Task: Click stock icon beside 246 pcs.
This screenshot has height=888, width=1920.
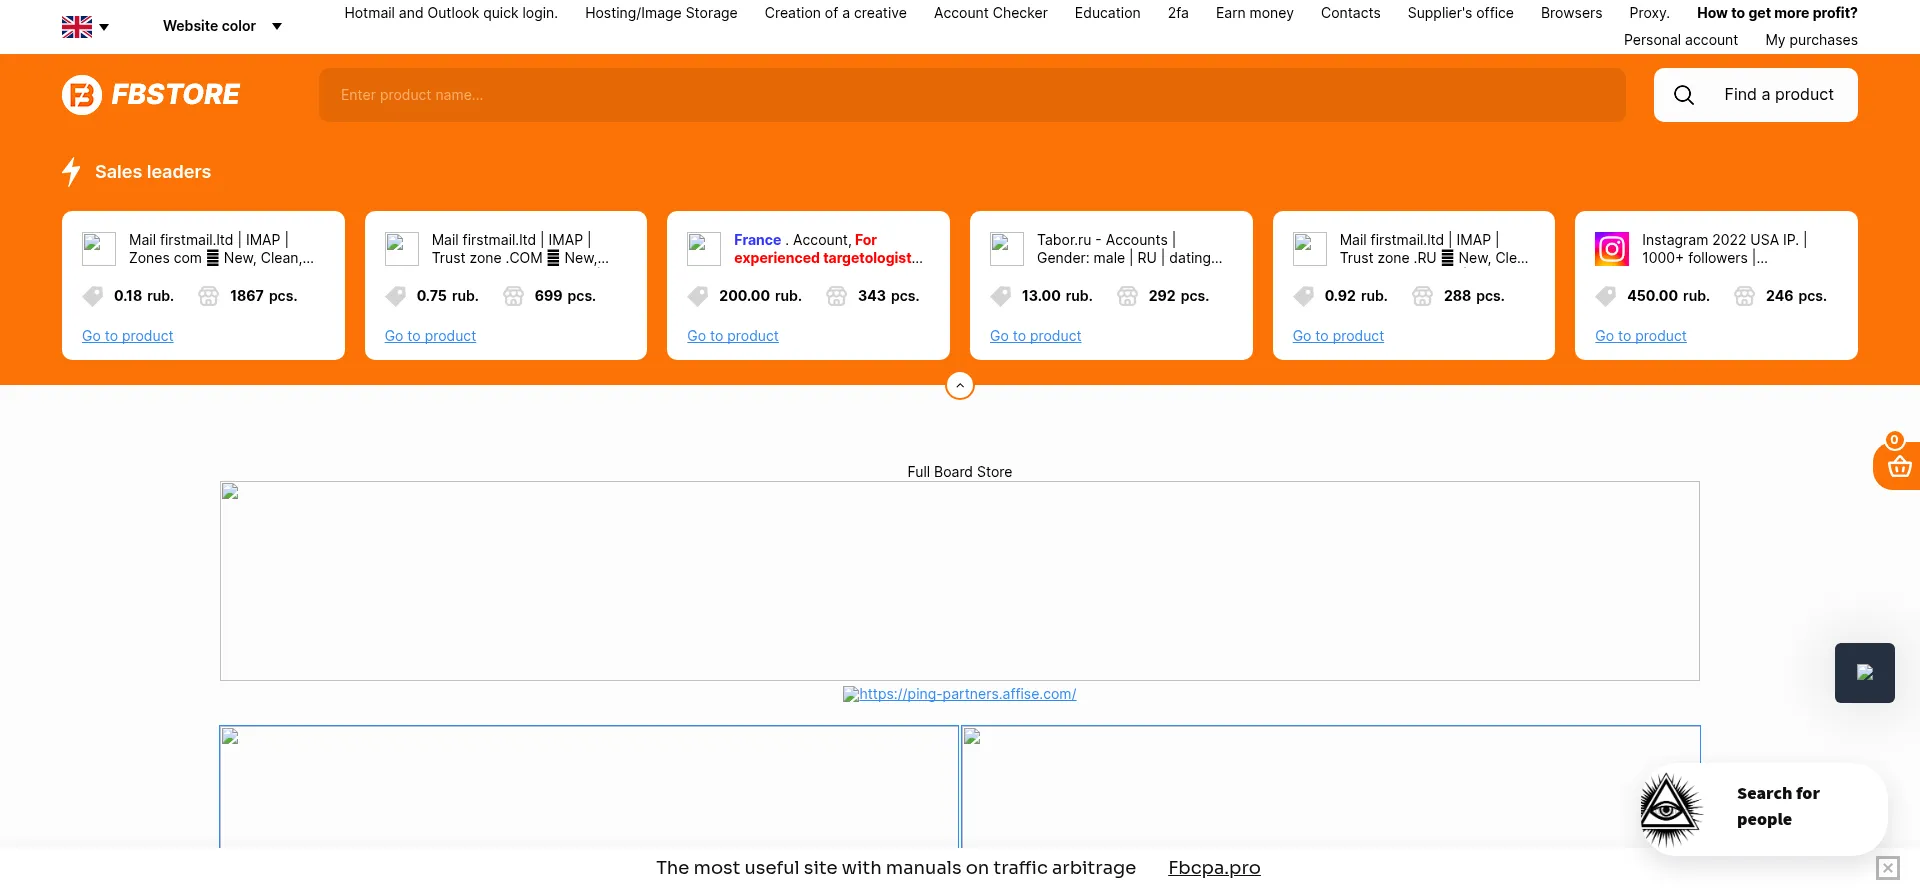Action: pyautogui.click(x=1744, y=296)
